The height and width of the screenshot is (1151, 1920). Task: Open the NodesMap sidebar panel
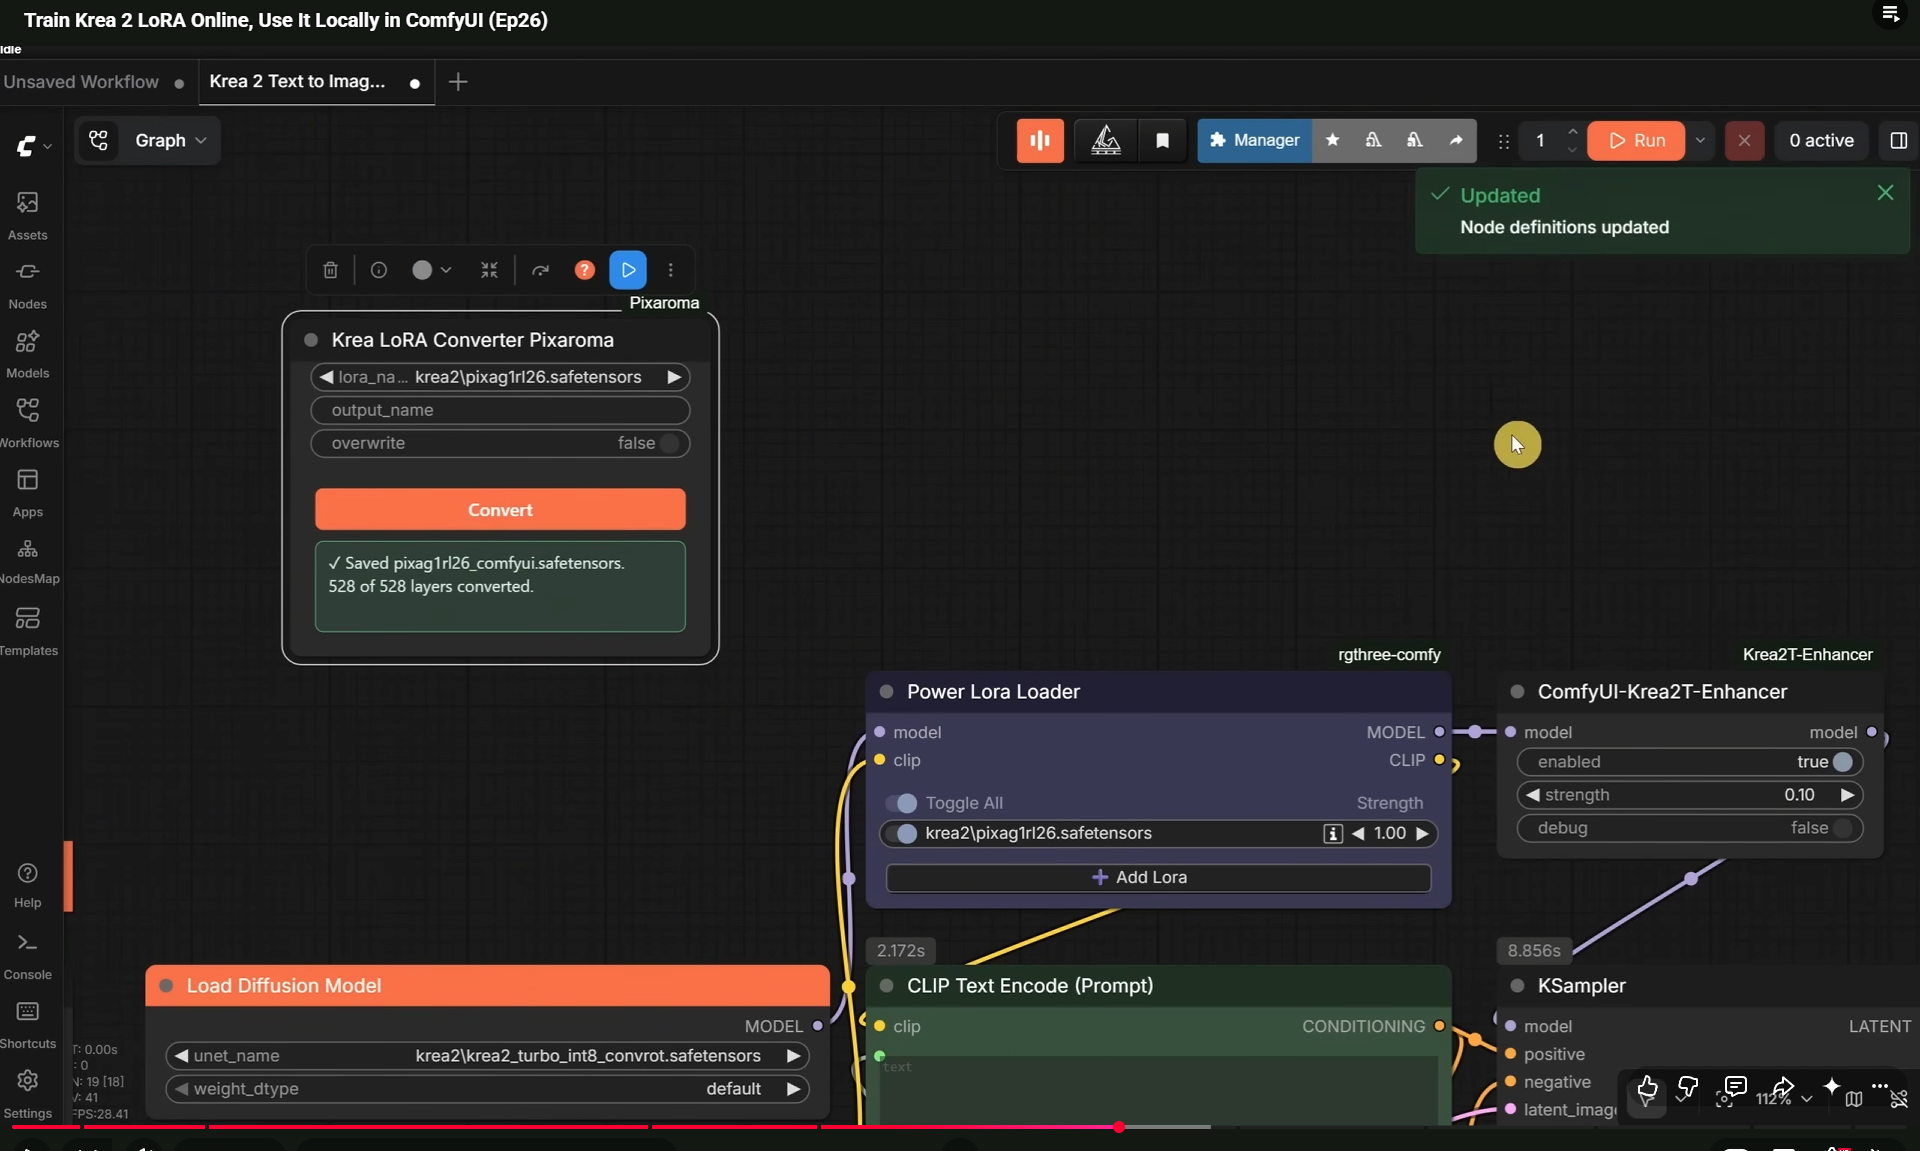28,561
